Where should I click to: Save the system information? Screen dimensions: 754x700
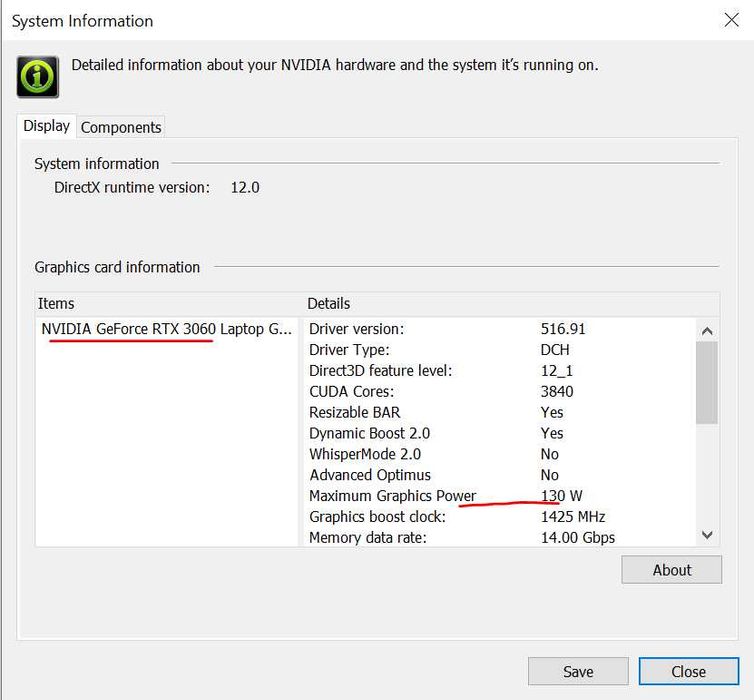coord(578,671)
